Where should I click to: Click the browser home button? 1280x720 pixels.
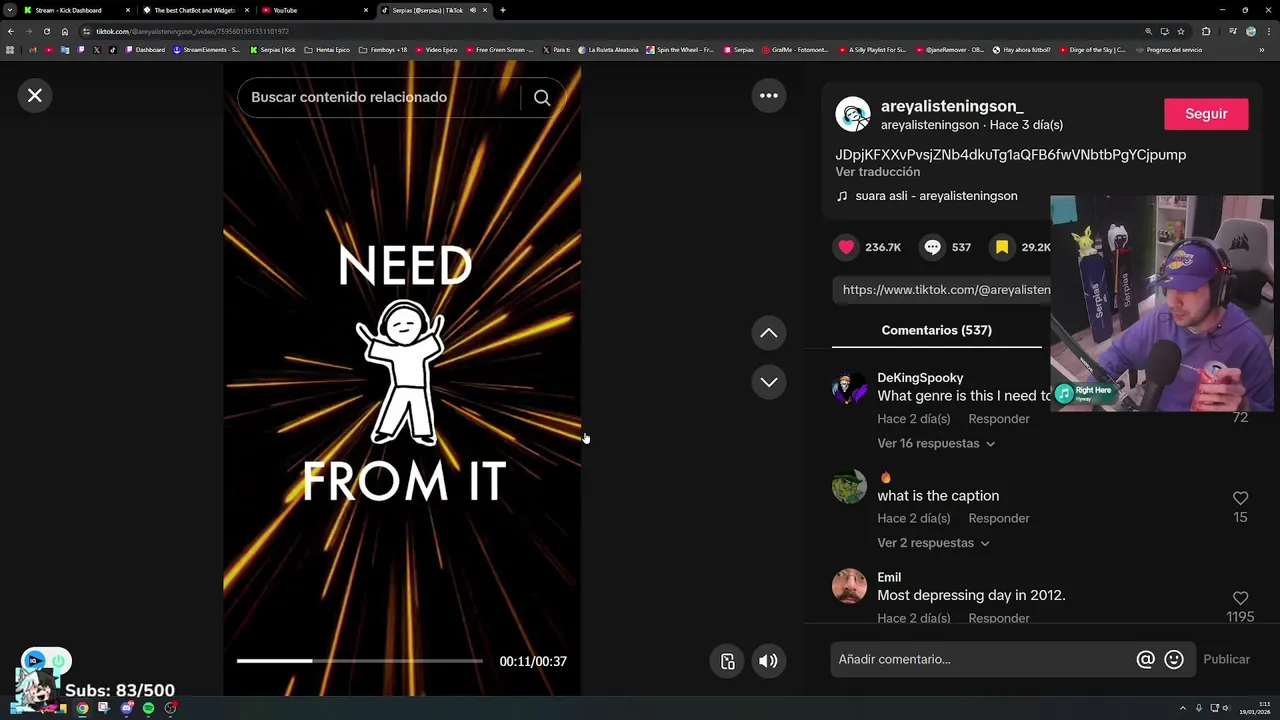(x=65, y=31)
